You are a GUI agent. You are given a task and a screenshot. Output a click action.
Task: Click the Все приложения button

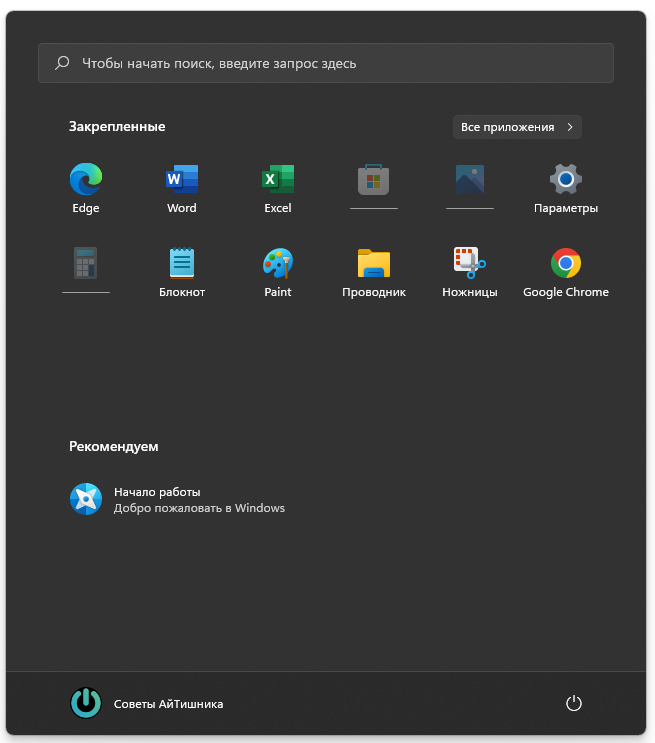(517, 127)
